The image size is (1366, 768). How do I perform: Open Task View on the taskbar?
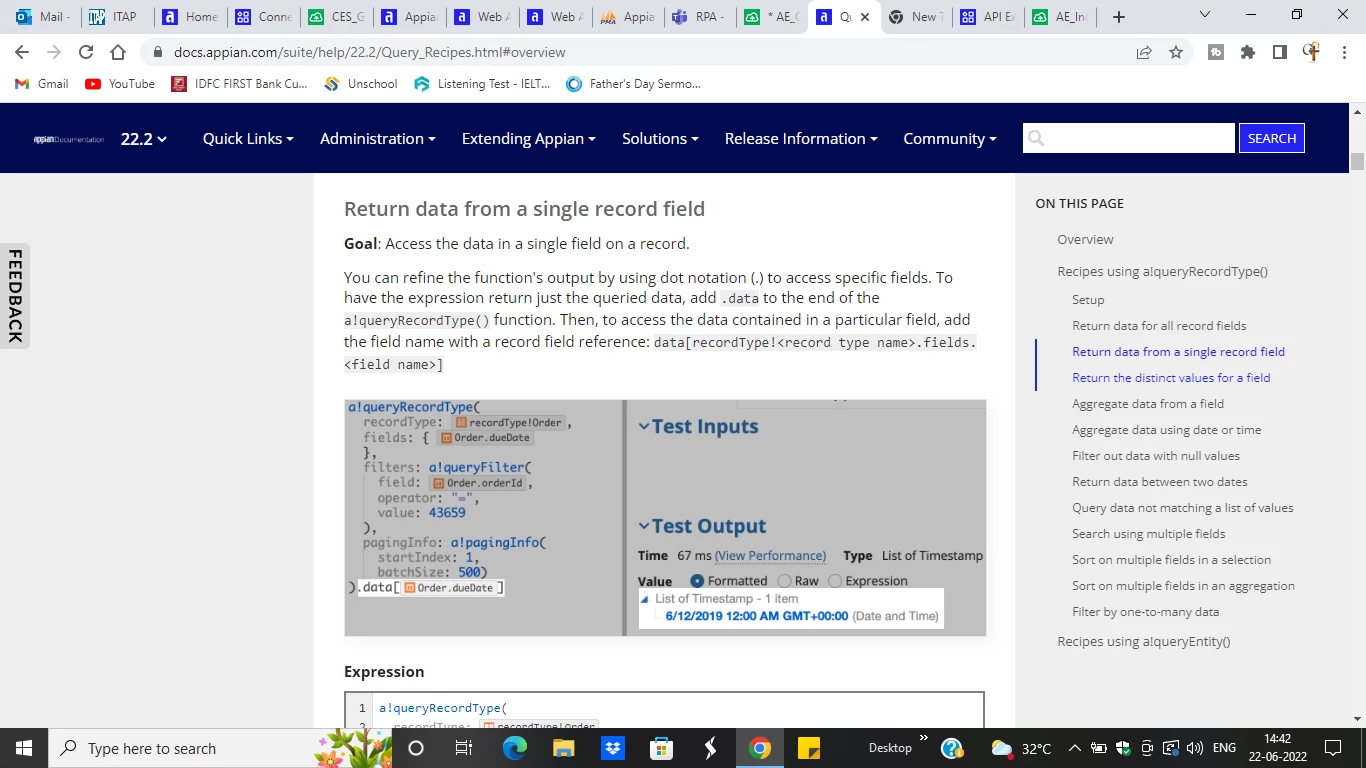pyautogui.click(x=464, y=748)
